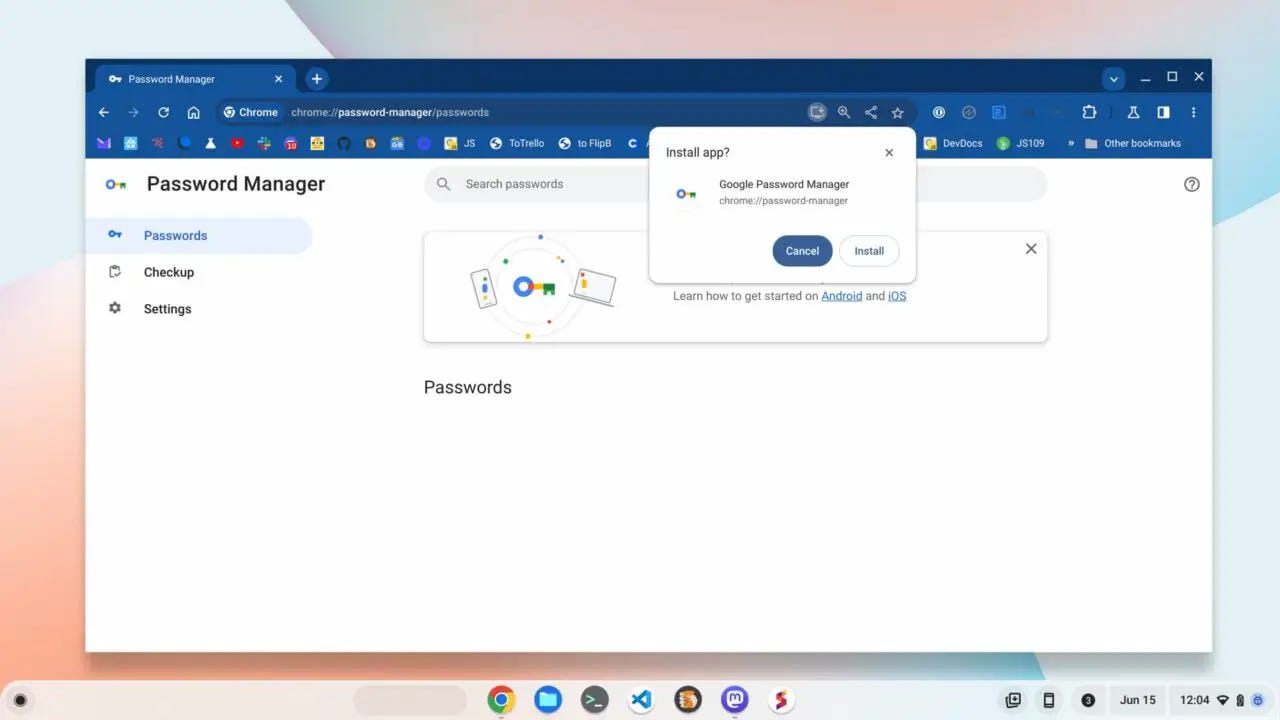Close the Install app dialog
This screenshot has width=1280, height=720.
(889, 153)
